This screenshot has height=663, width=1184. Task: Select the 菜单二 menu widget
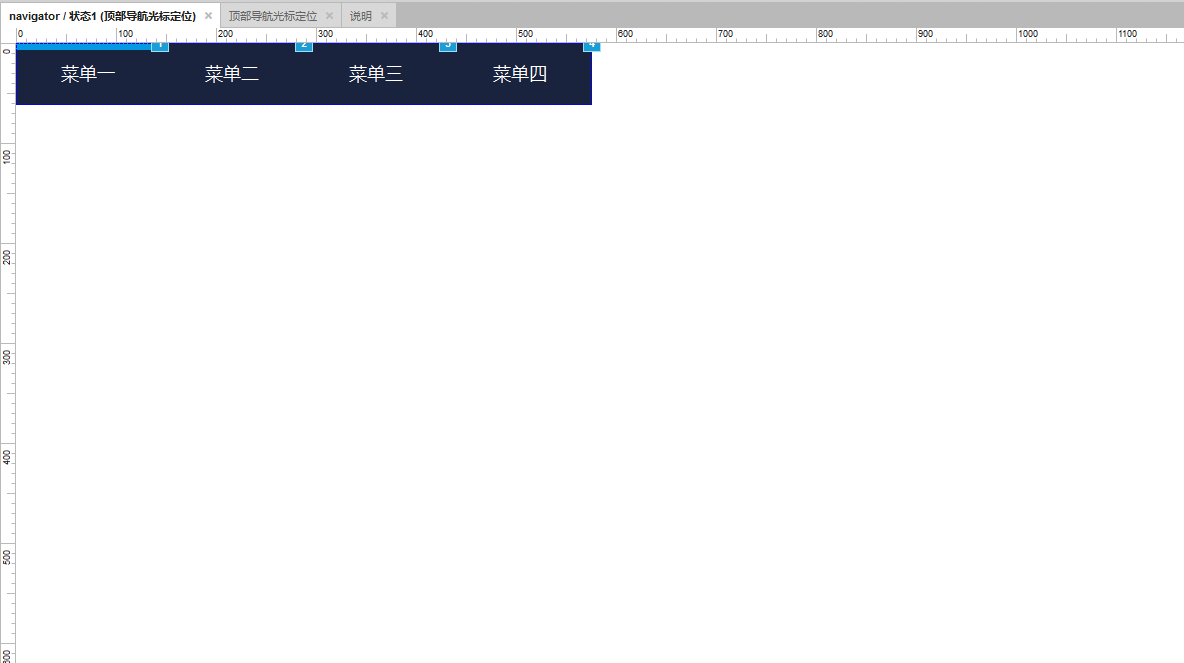[232, 74]
